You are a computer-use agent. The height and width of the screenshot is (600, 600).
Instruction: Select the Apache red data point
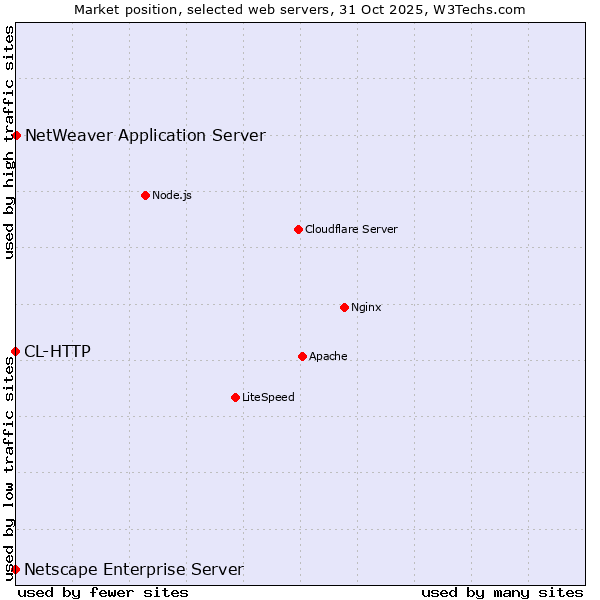[x=302, y=356]
